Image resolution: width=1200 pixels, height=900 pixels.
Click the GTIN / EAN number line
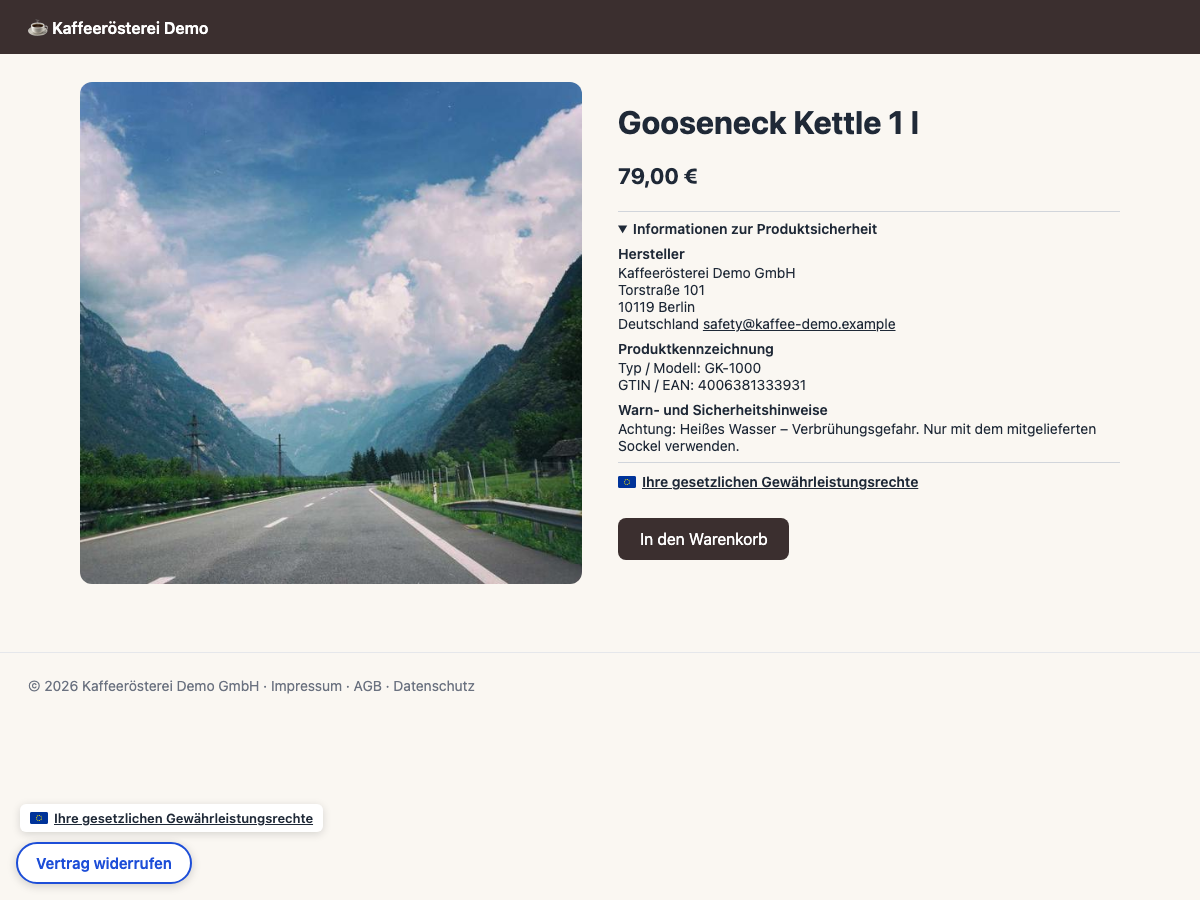(x=712, y=385)
